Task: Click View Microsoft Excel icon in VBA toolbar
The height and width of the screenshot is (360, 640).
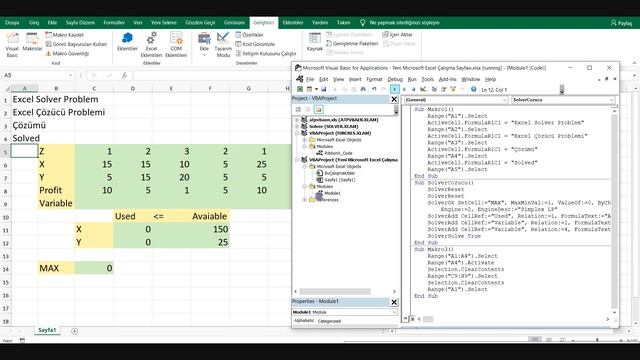Action: pyautogui.click(x=300, y=89)
